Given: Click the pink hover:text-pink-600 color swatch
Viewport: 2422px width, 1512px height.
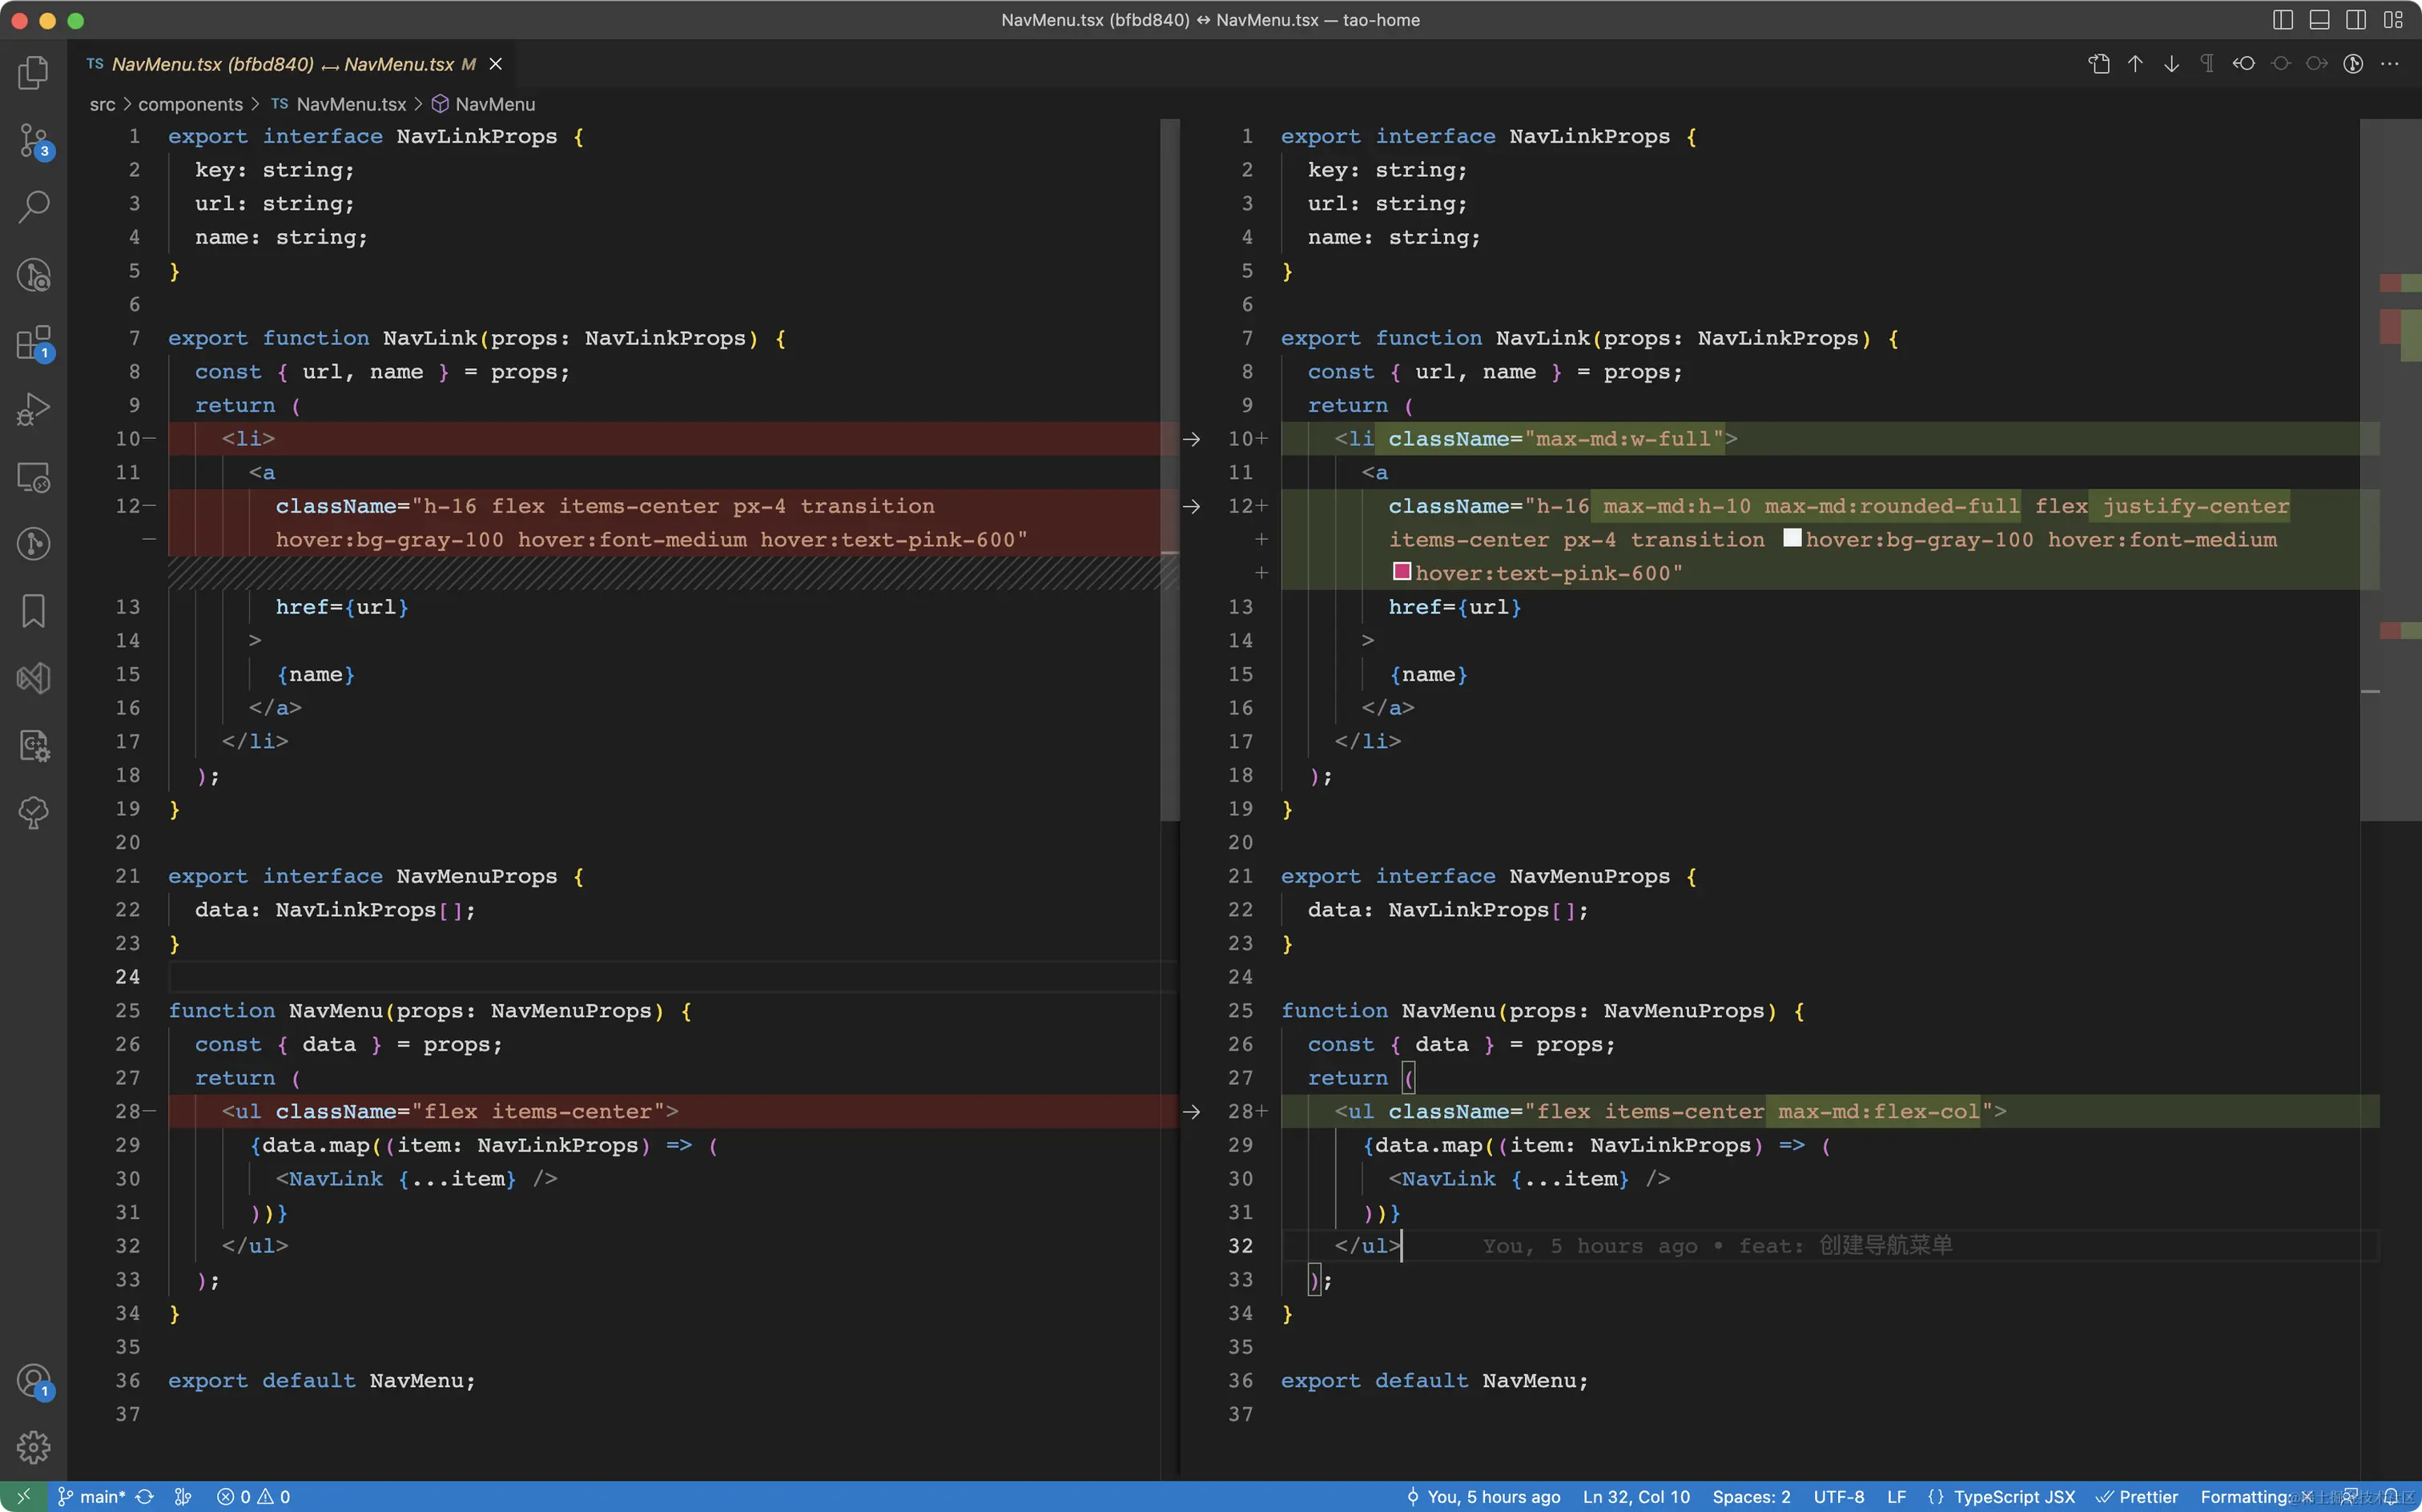Looking at the screenshot, I should (x=1401, y=572).
